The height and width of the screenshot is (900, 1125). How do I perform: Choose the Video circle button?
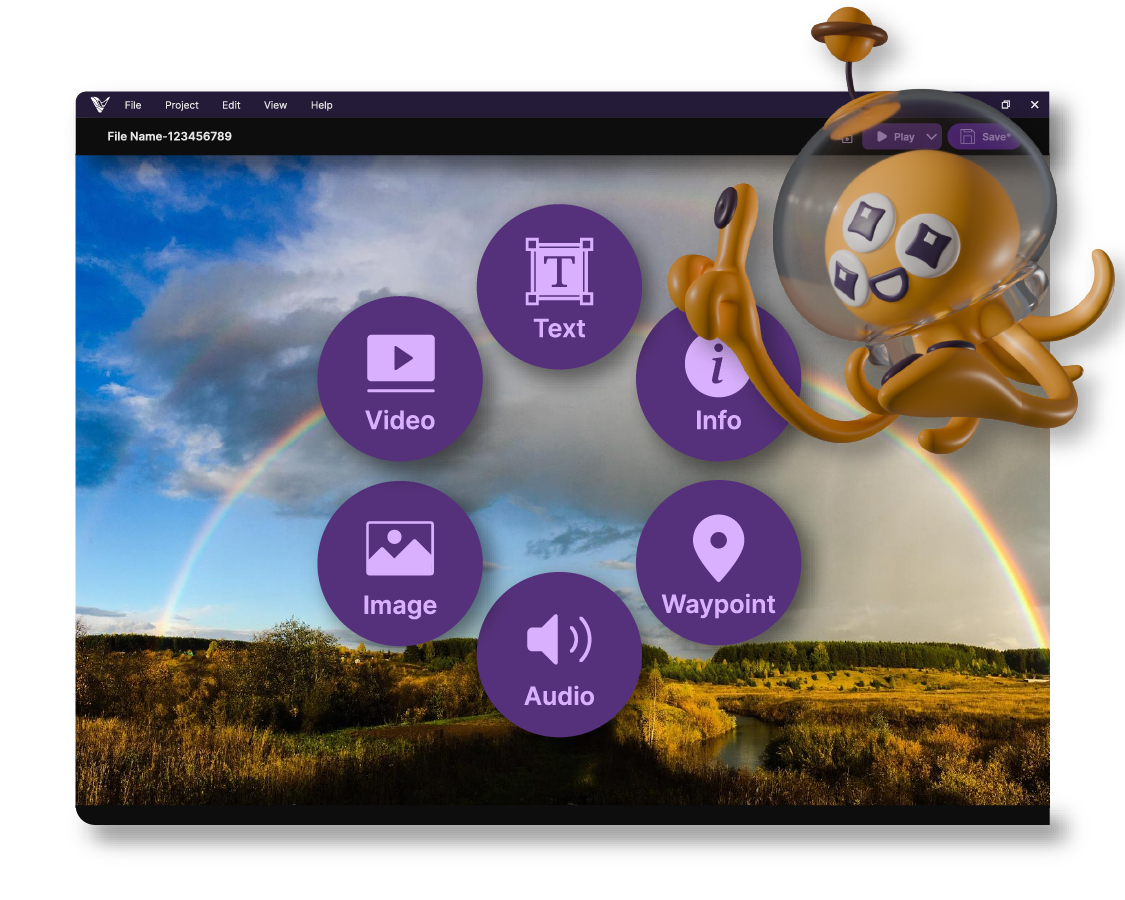(400, 379)
